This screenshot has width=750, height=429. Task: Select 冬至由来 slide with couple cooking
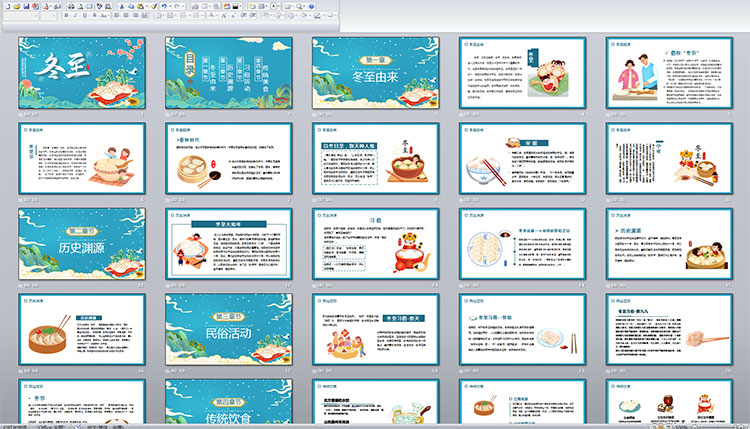click(x=669, y=73)
